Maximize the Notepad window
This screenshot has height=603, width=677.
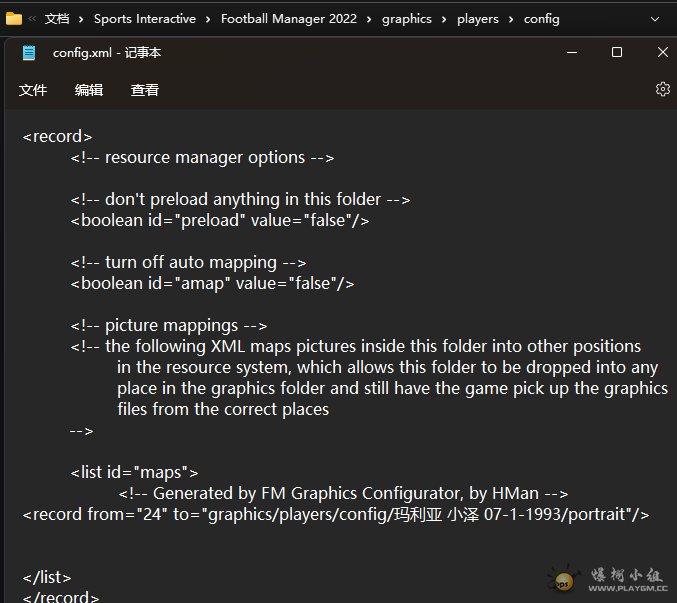(617, 52)
